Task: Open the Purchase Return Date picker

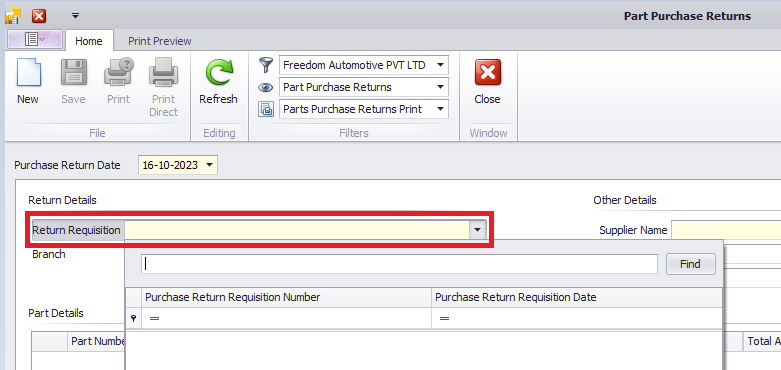Action: pos(210,165)
